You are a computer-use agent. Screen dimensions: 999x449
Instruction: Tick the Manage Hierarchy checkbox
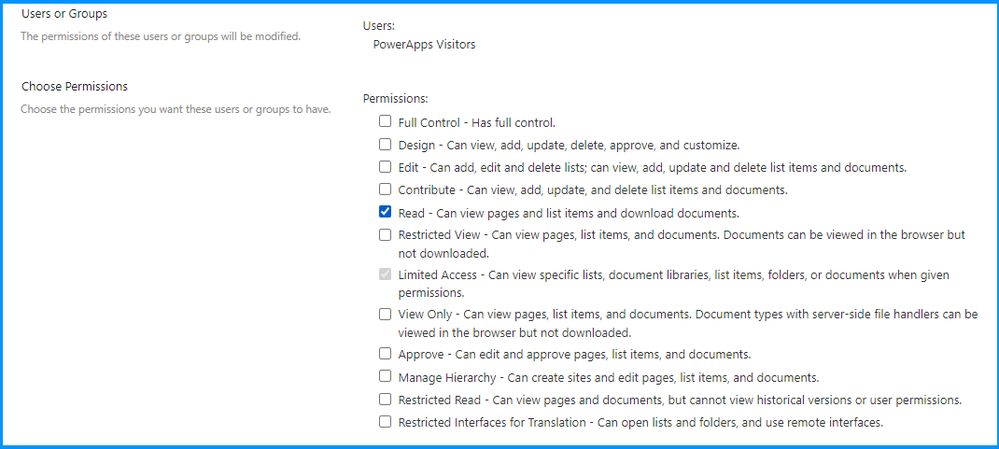[385, 377]
